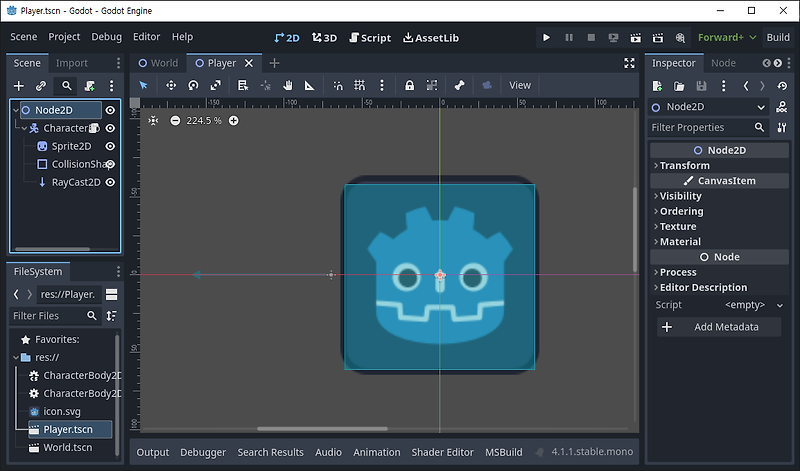Image resolution: width=800 pixels, height=471 pixels.
Task: Toggle grid snap in viewport toolbar
Action: 360,85
